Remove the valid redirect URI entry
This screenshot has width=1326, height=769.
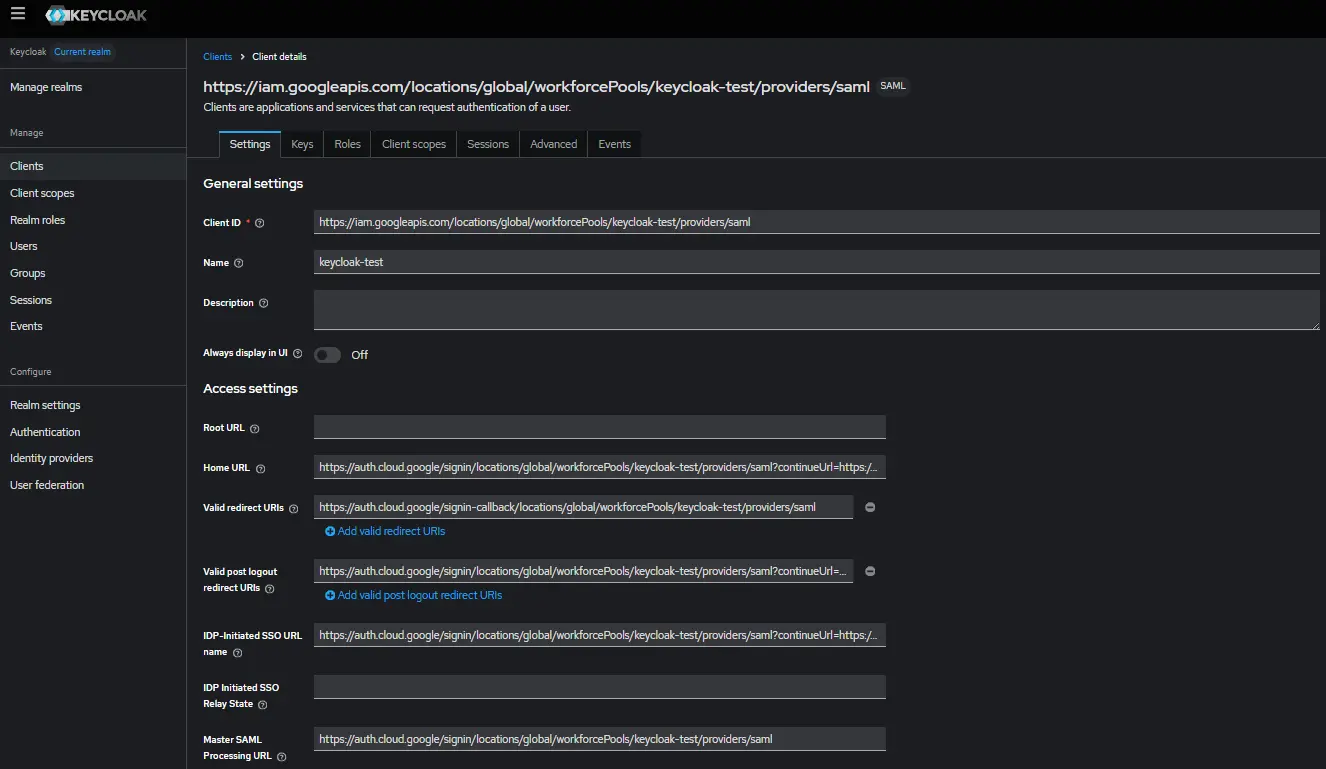[x=869, y=508]
